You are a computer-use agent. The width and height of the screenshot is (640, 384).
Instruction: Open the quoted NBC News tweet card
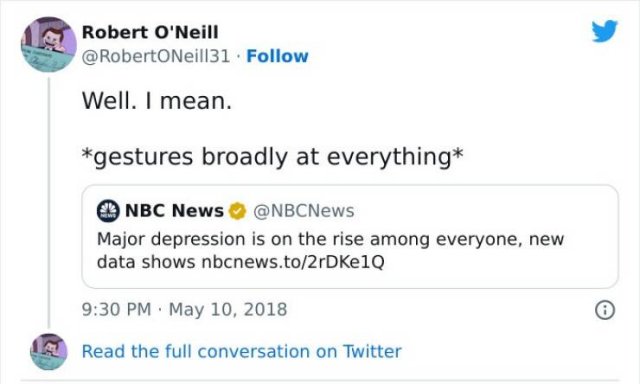[350, 237]
